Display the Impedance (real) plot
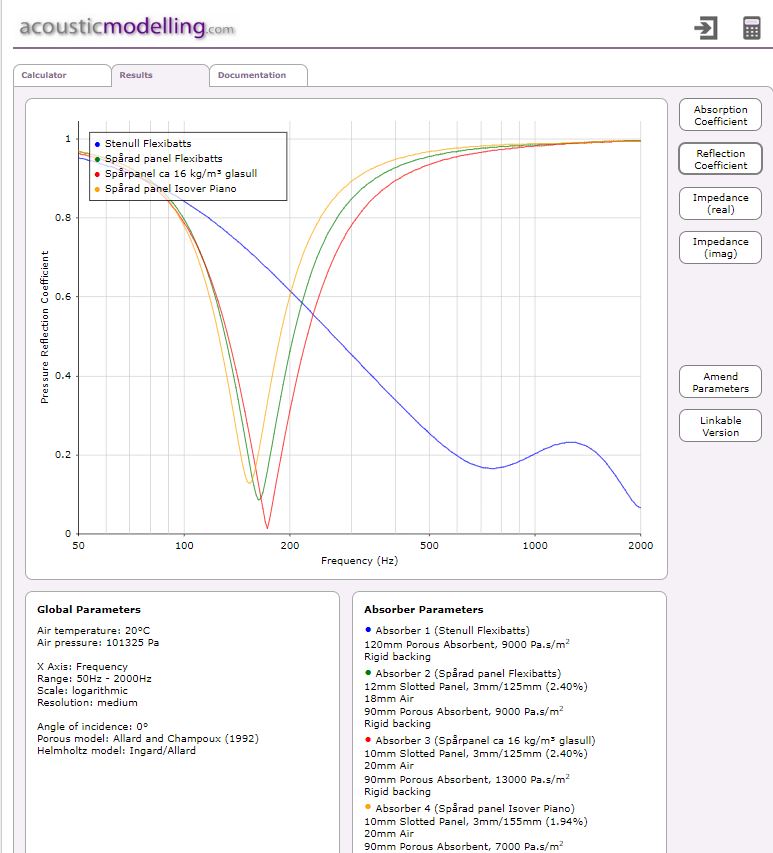Image resolution: width=773 pixels, height=853 pixels. (720, 204)
